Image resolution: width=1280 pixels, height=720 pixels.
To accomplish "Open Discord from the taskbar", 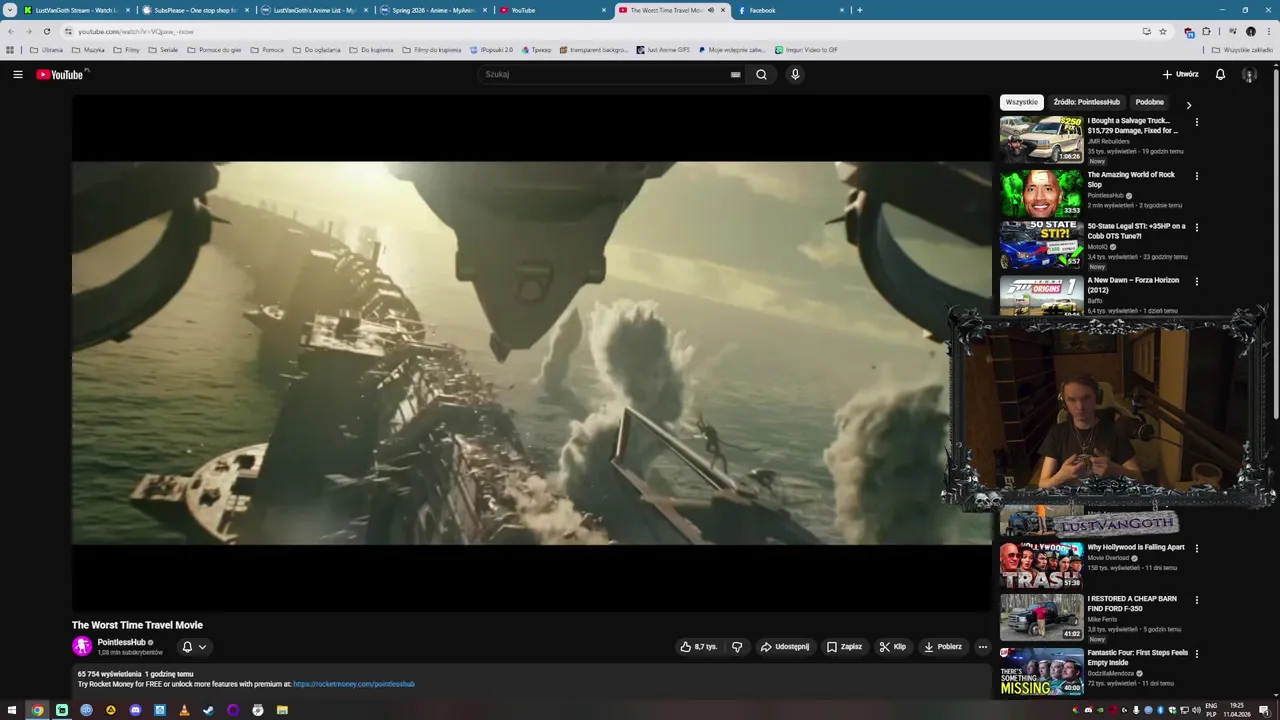I will pyautogui.click(x=135, y=710).
